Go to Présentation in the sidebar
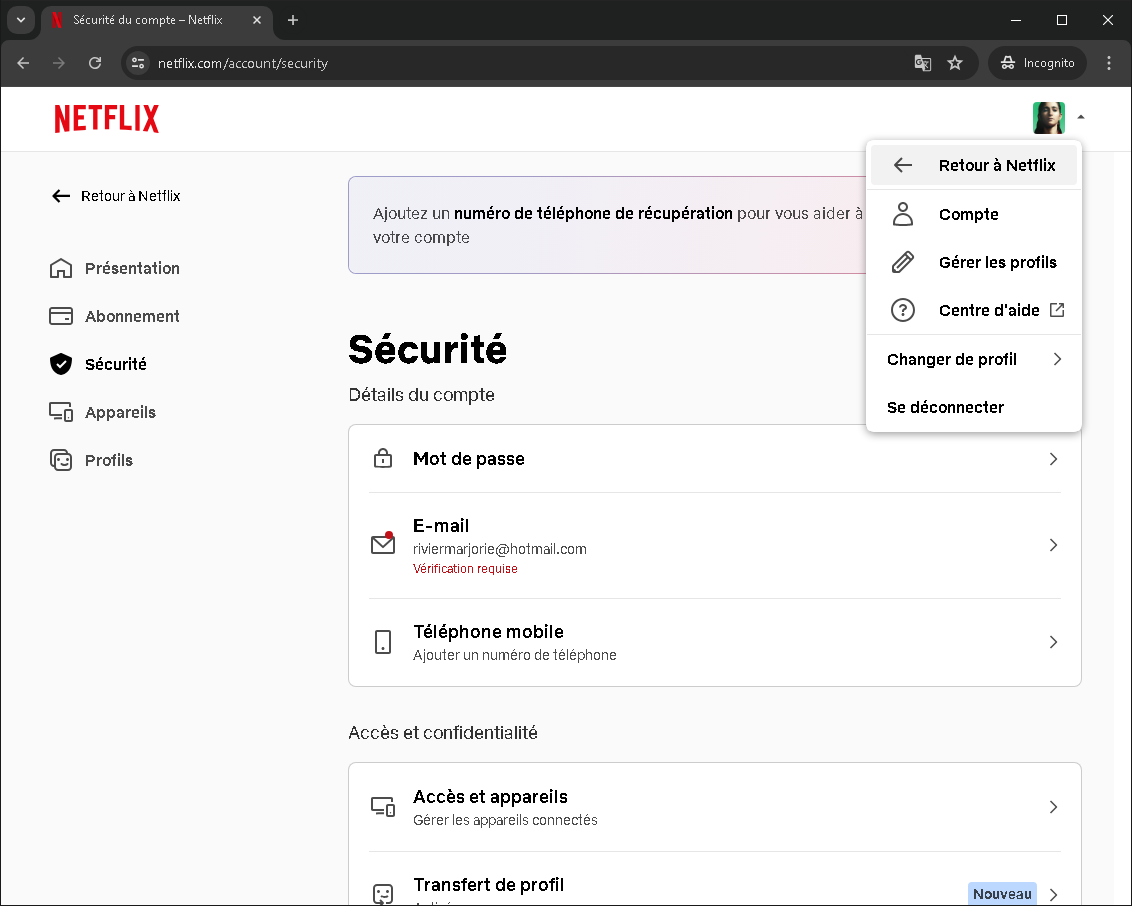This screenshot has width=1132, height=906. (115, 269)
